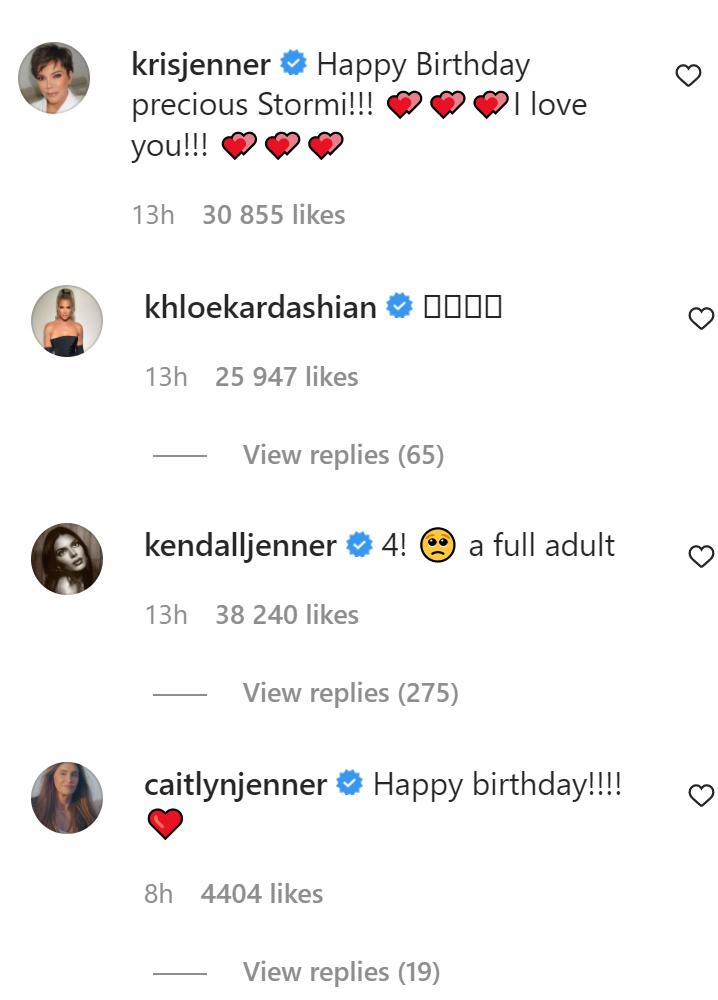
Task: Click the verified badge next to krisjenner
Action: [290, 64]
